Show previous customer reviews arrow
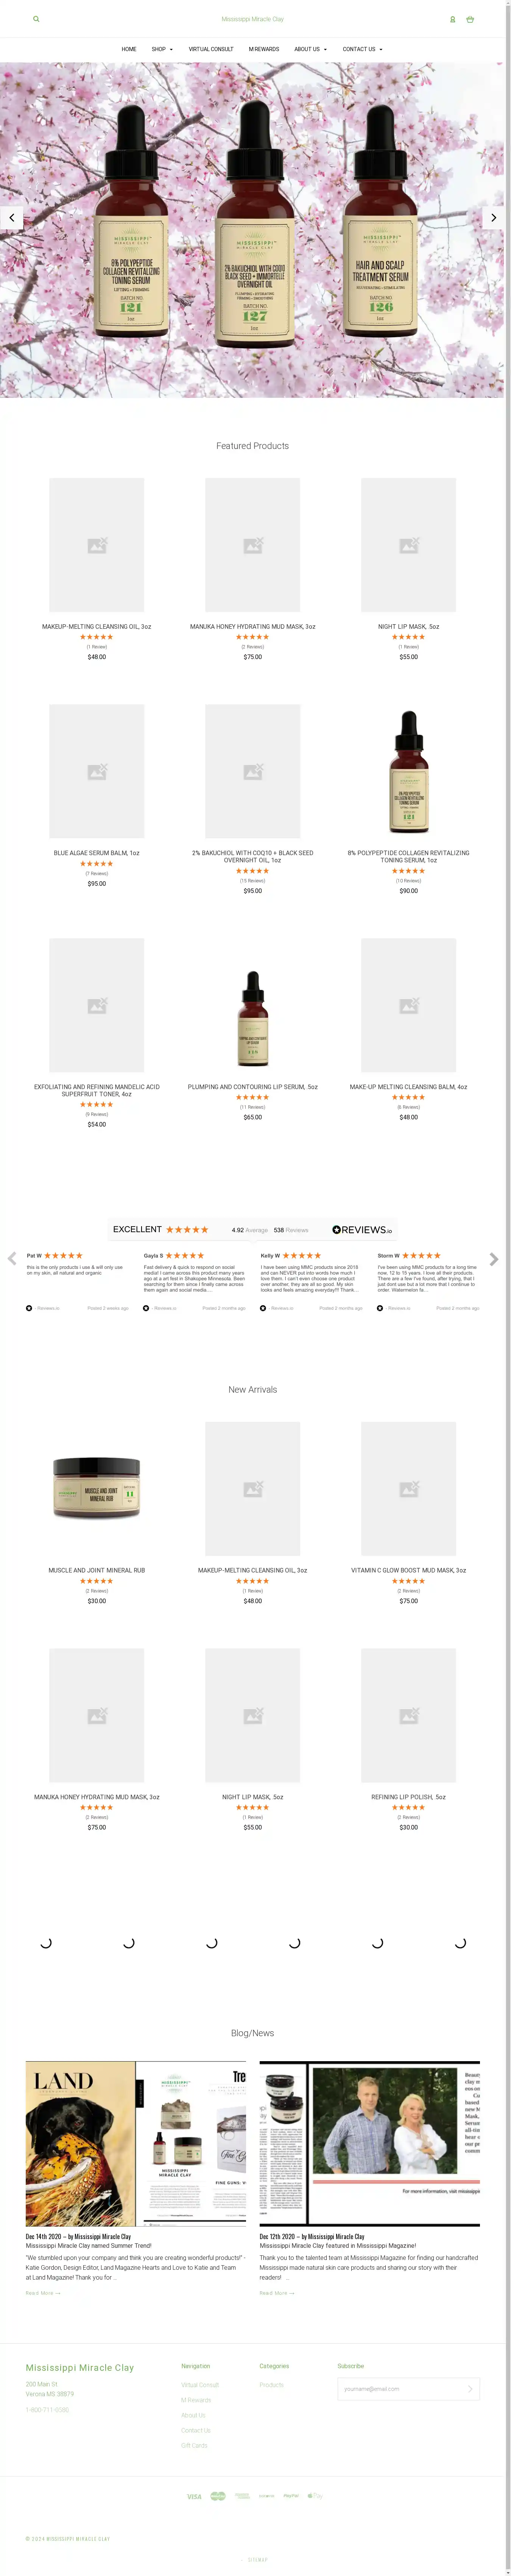Screen dimensions: 511x2576 [12, 1259]
